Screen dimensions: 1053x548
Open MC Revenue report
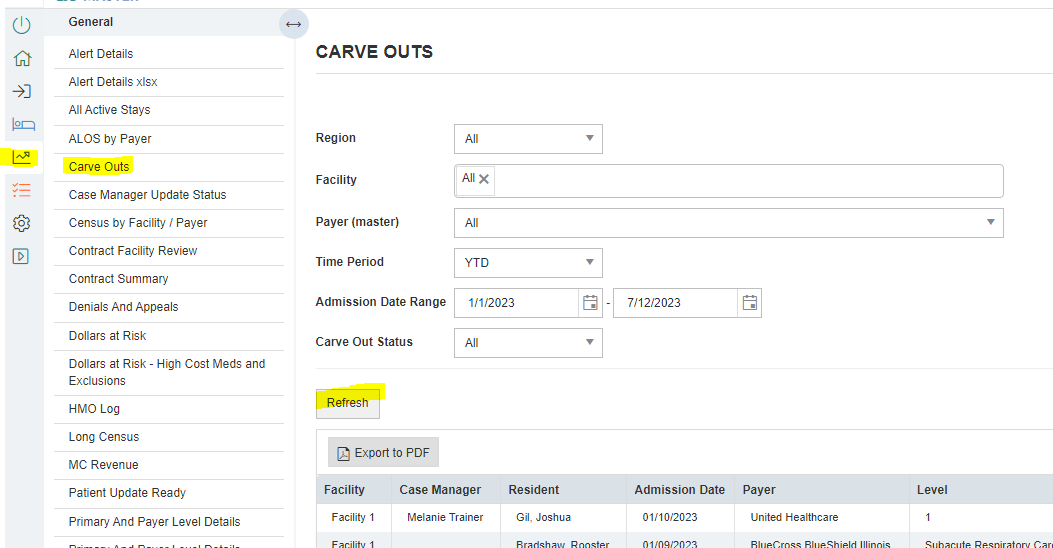103,465
